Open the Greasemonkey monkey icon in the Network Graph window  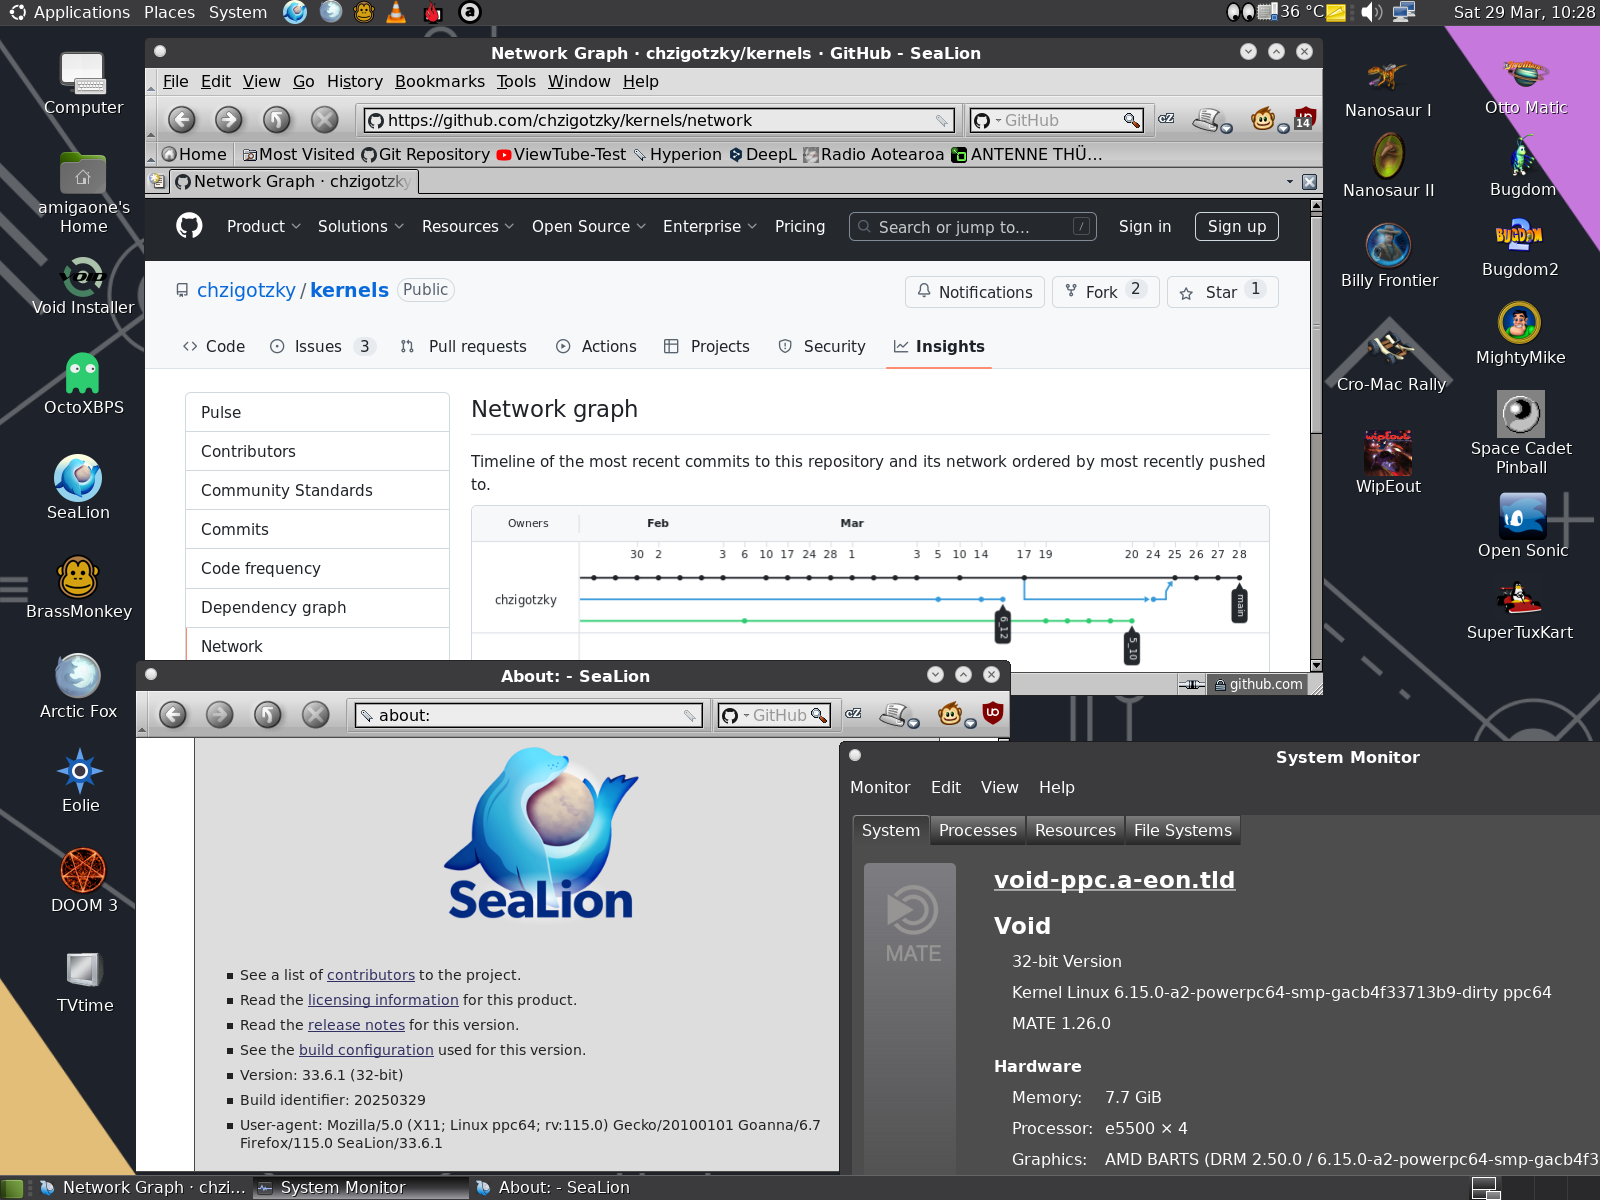point(1263,120)
